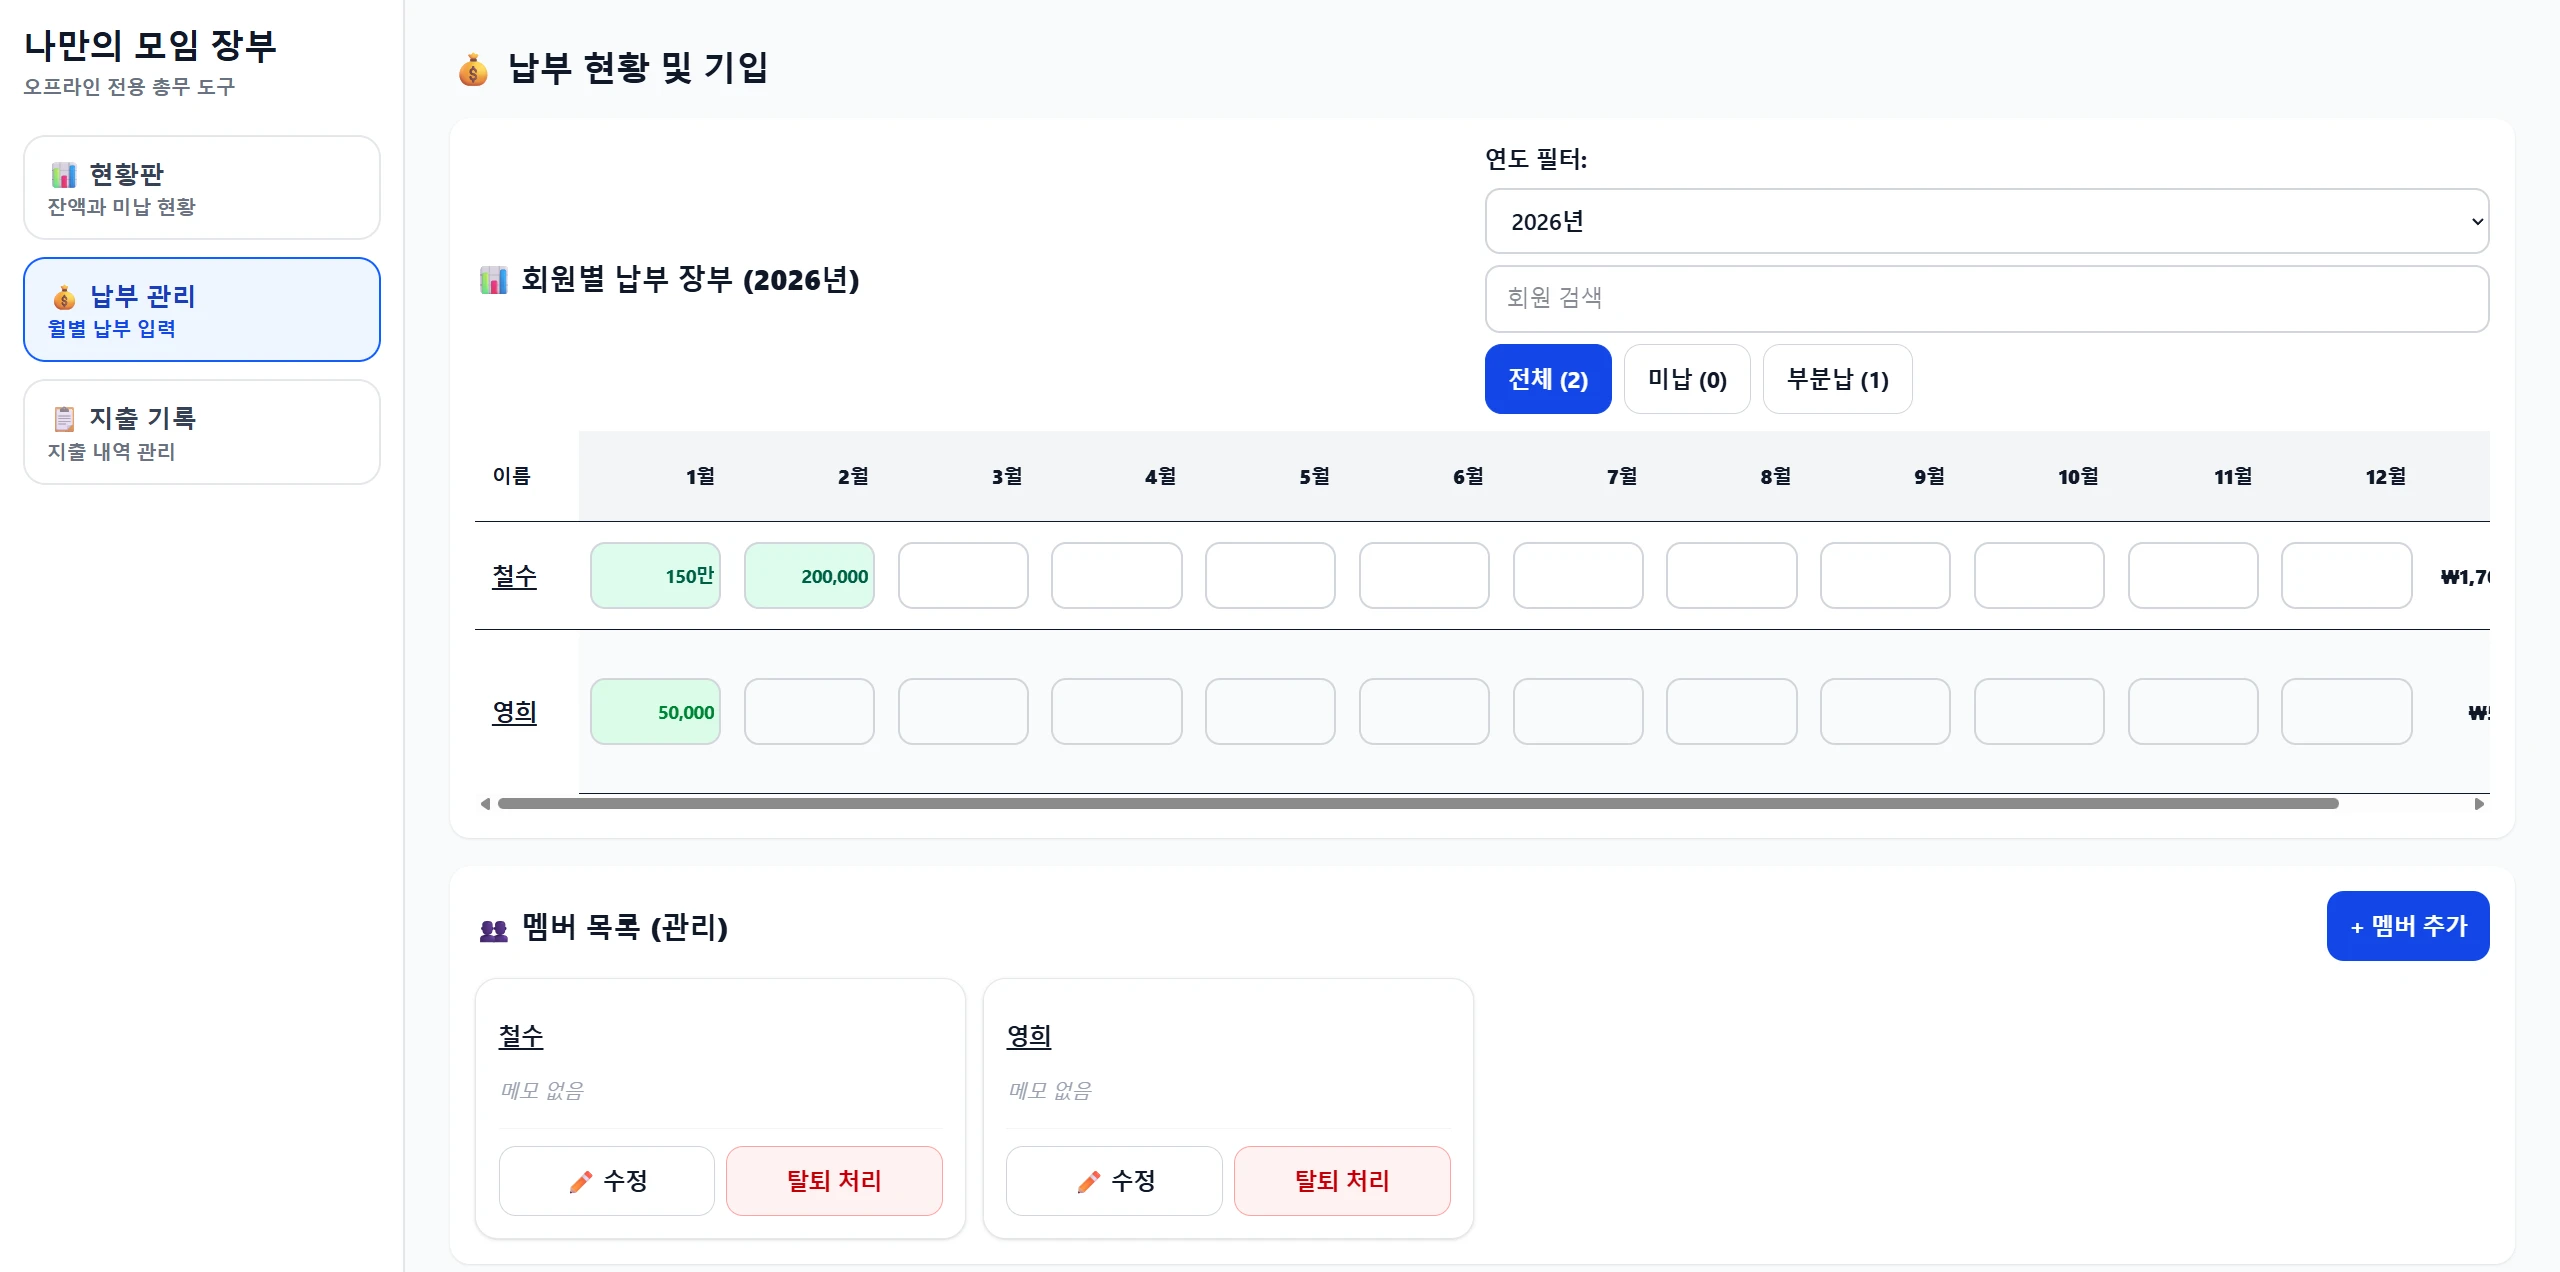Filter by 부분납 (1)
The width and height of the screenshot is (2560, 1272).
click(1838, 379)
